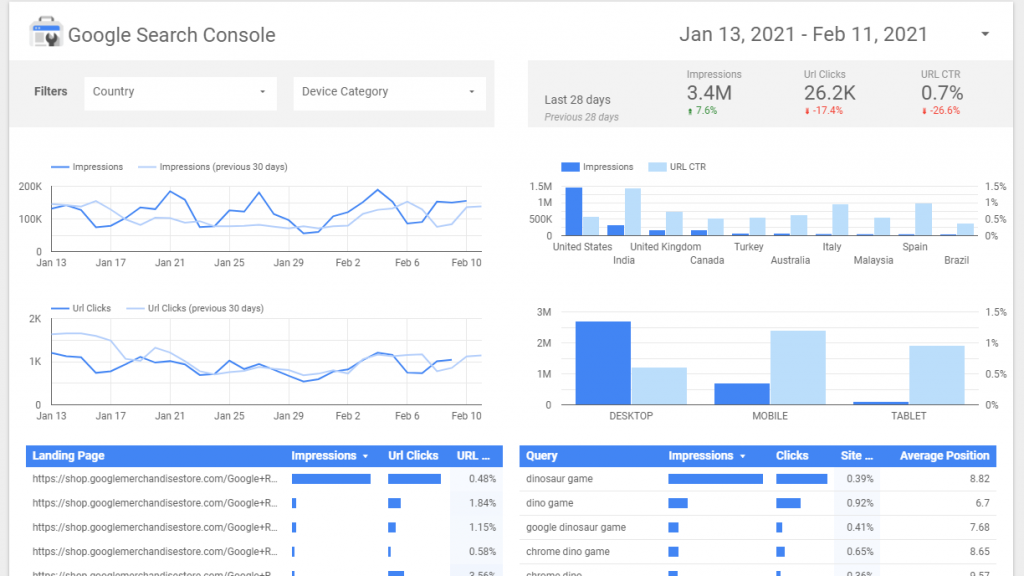Toggle Impressions (previous 30 days) legend entry
Viewport: 1024px width, 576px height.
pos(223,167)
